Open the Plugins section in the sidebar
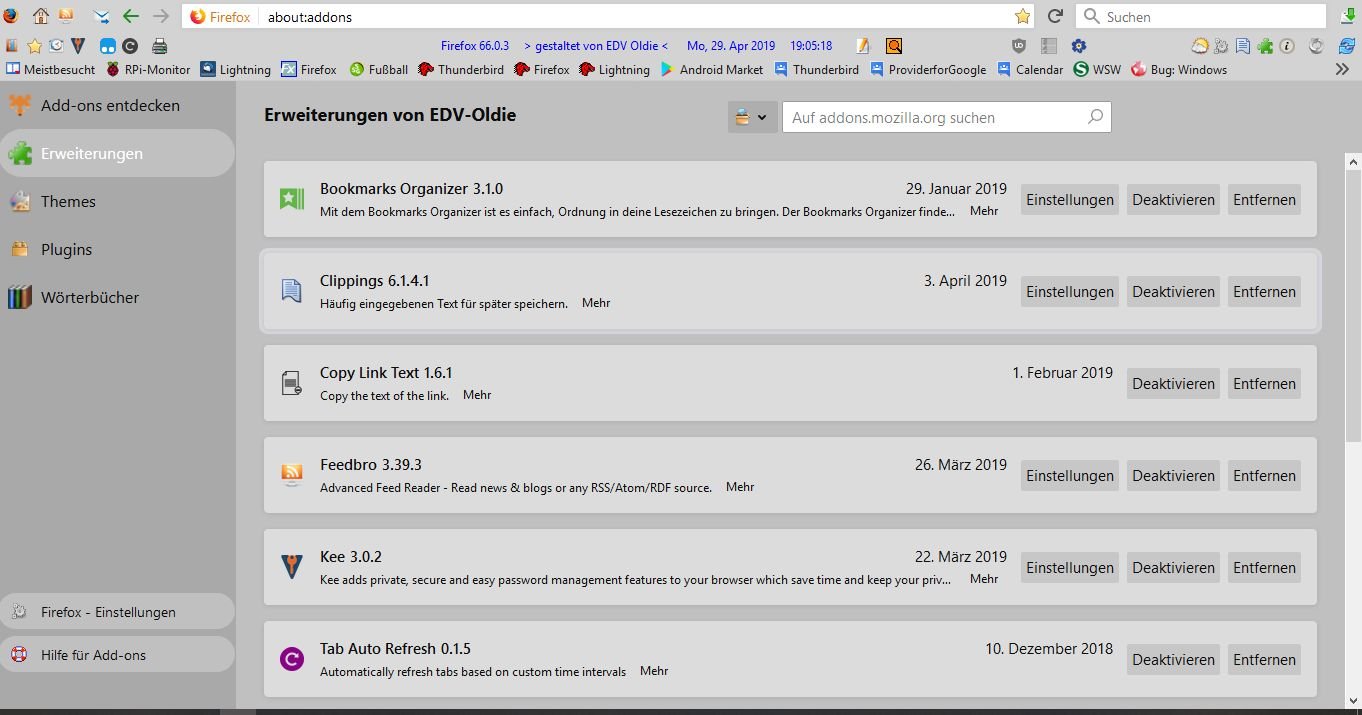 (66, 250)
